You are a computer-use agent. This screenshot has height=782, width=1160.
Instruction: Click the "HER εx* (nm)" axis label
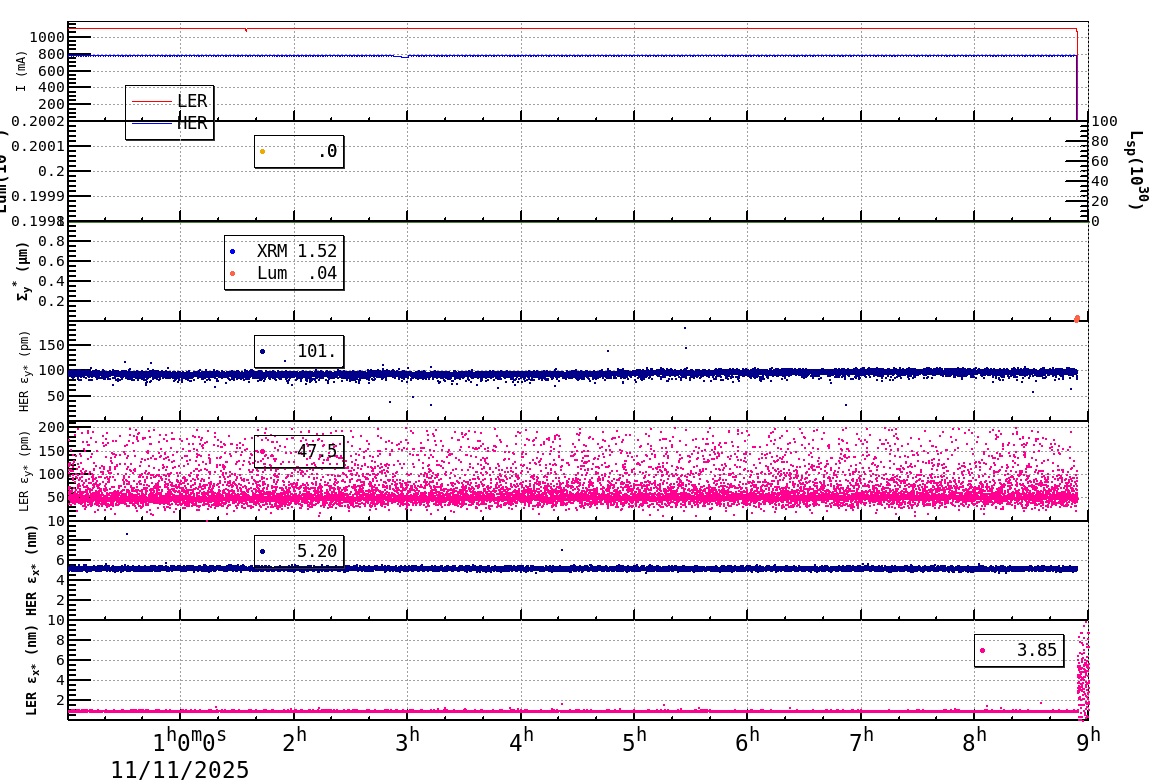pyautogui.click(x=31, y=570)
